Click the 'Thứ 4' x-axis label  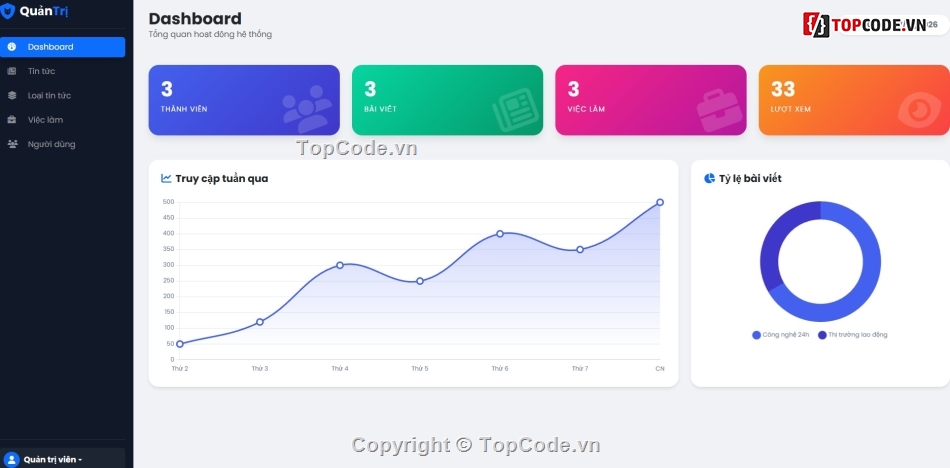pos(340,369)
